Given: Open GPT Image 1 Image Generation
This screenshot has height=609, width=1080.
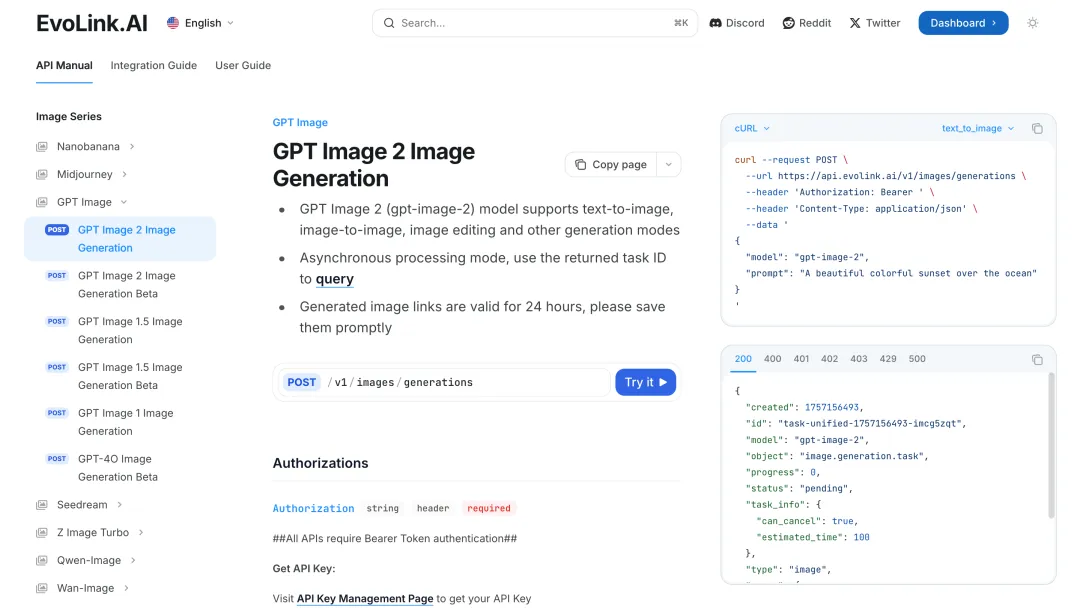Looking at the screenshot, I should coord(125,422).
